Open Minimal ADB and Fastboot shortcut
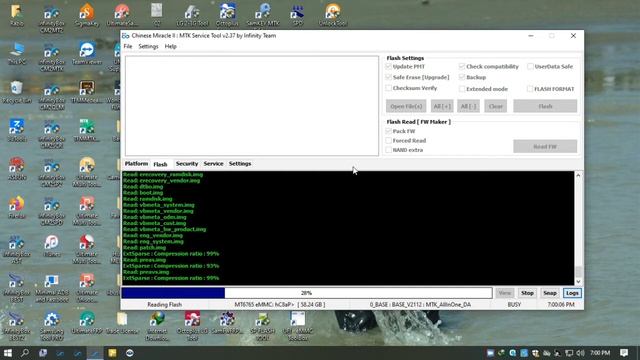 click(51, 288)
